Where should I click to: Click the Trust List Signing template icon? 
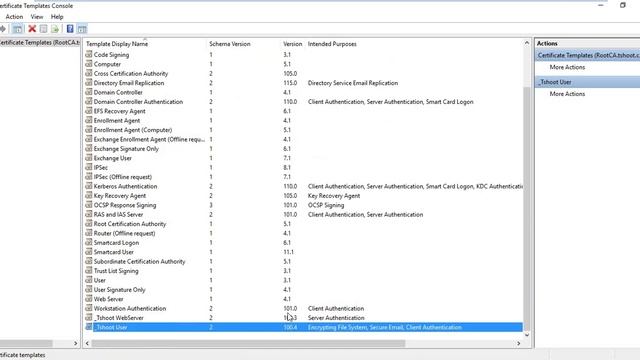(x=89, y=270)
